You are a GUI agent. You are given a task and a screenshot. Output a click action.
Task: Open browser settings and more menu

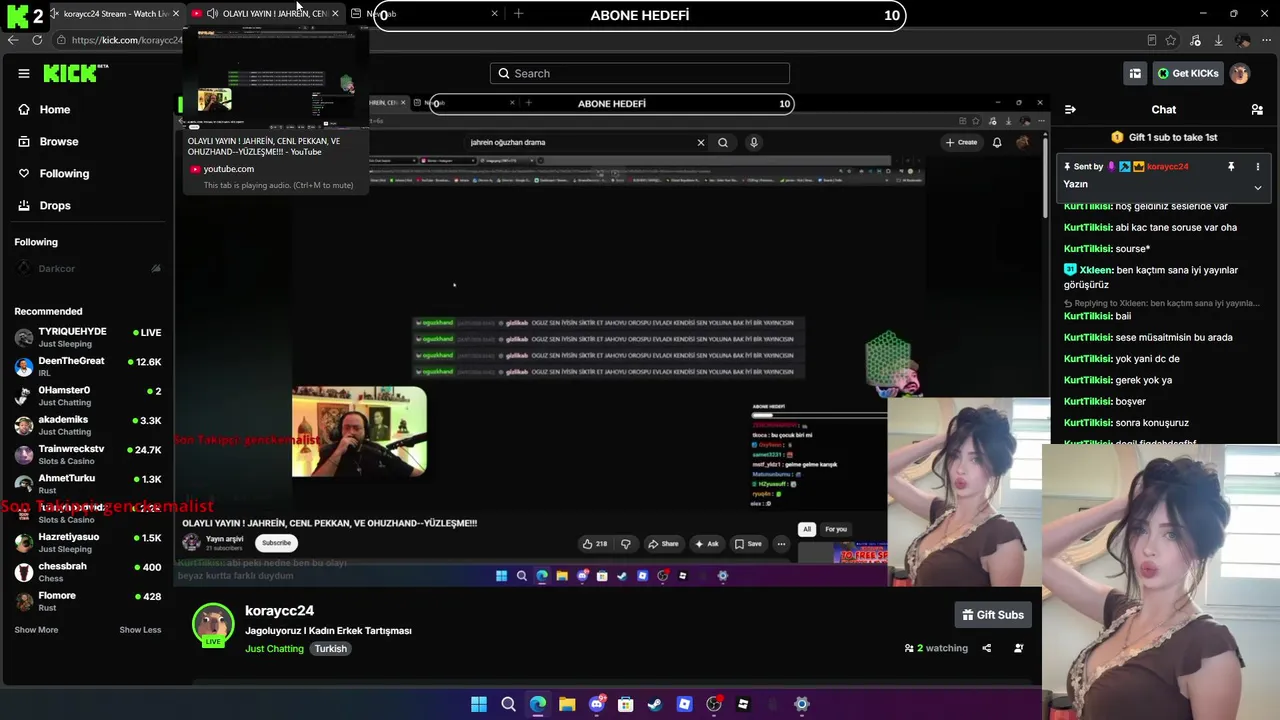coord(1266,40)
